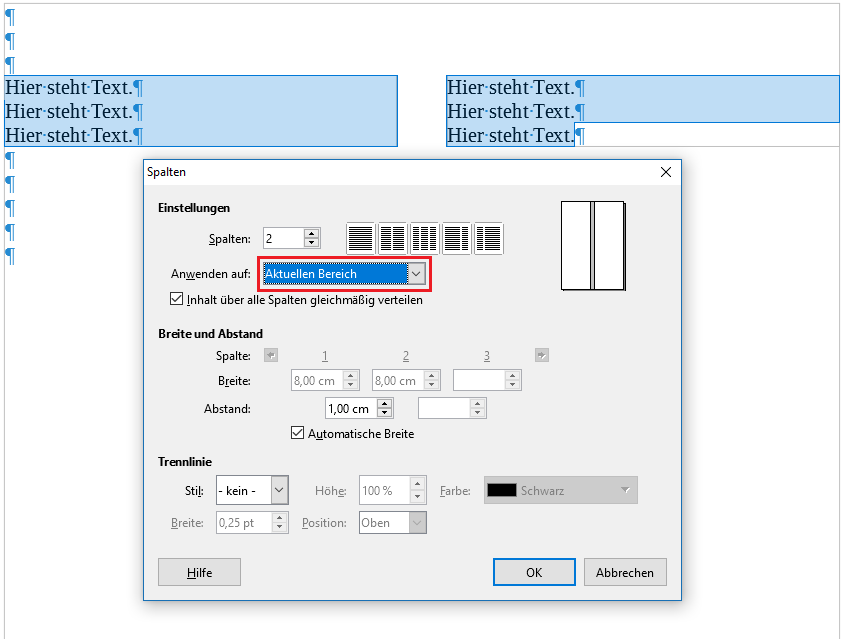845x639 pixels.
Task: Decrease the 1,00 cm Abstand value
Action: coord(384,413)
